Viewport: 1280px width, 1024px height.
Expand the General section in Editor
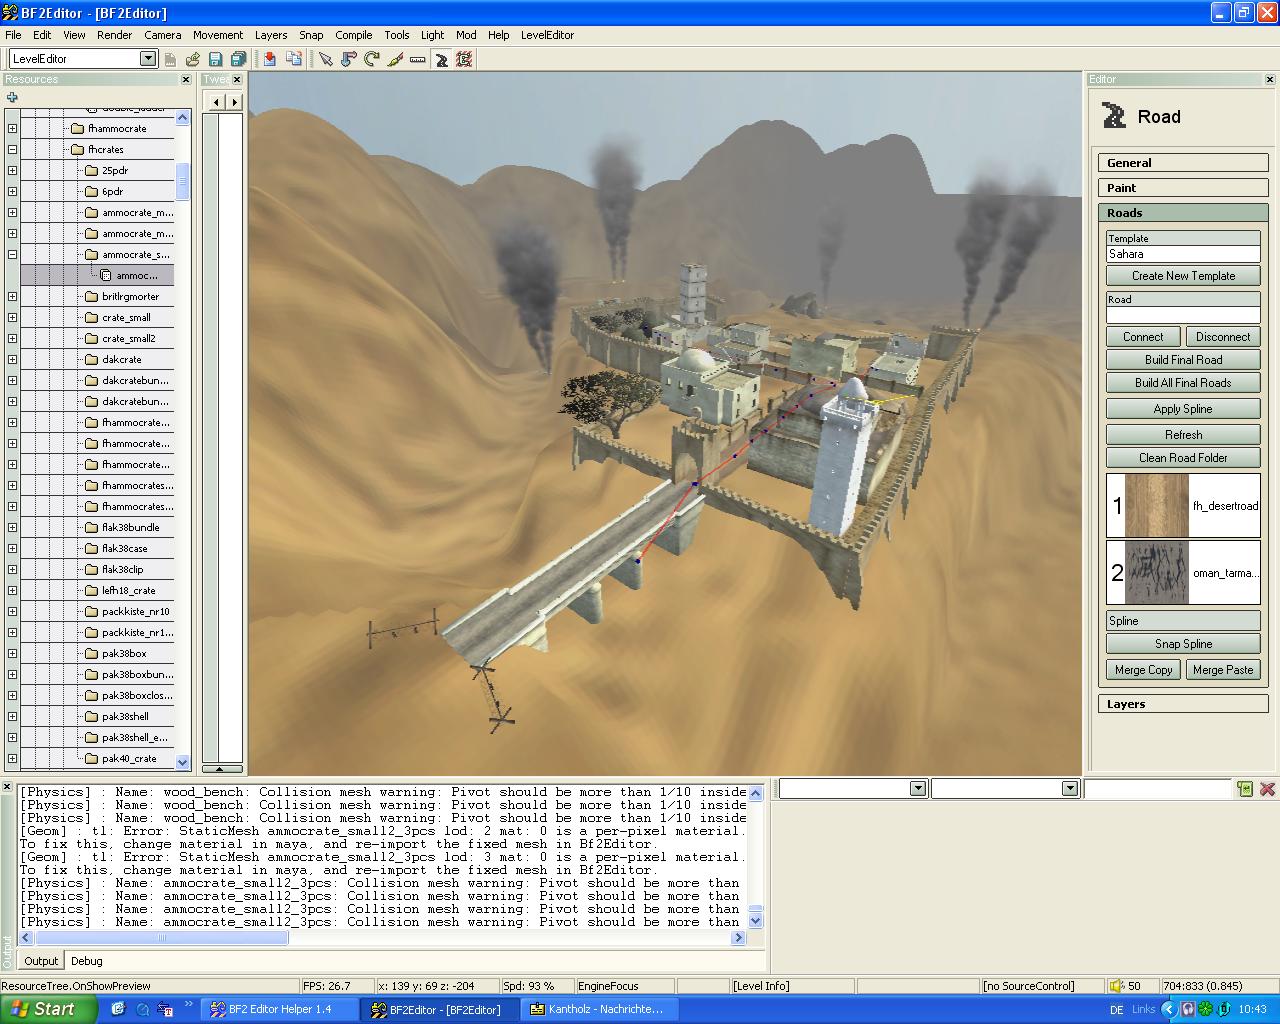pos(1183,163)
